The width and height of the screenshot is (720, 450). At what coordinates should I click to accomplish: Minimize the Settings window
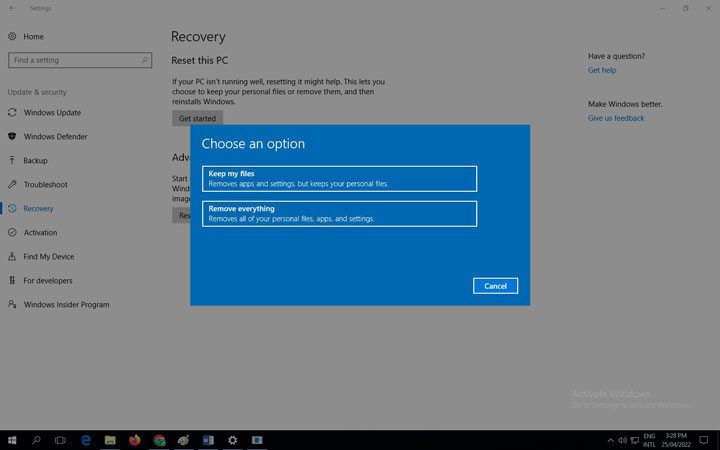(x=663, y=8)
